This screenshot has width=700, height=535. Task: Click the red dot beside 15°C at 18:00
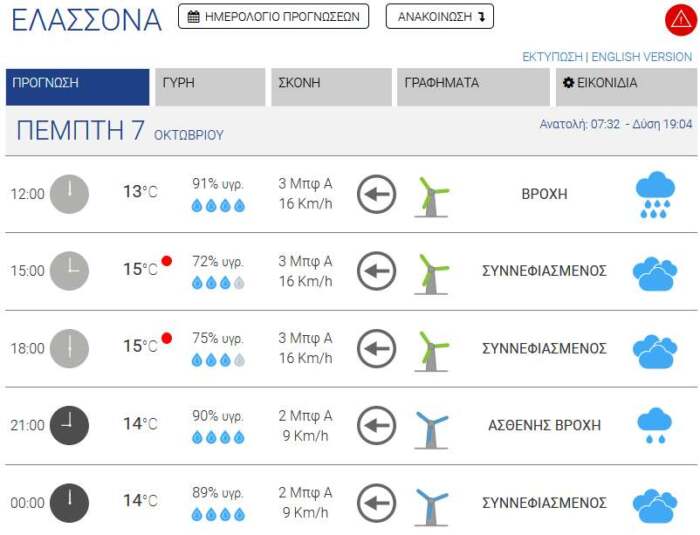(x=167, y=338)
